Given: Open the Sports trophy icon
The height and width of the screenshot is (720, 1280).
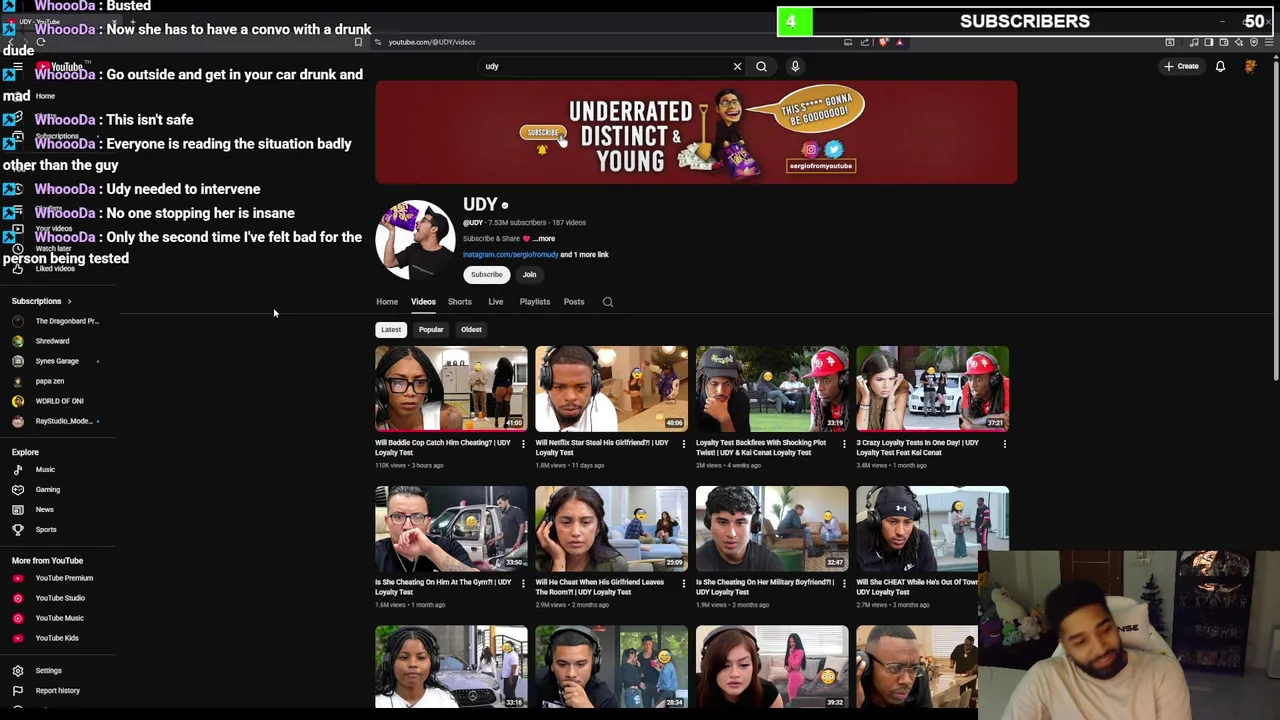Looking at the screenshot, I should pyautogui.click(x=17, y=530).
